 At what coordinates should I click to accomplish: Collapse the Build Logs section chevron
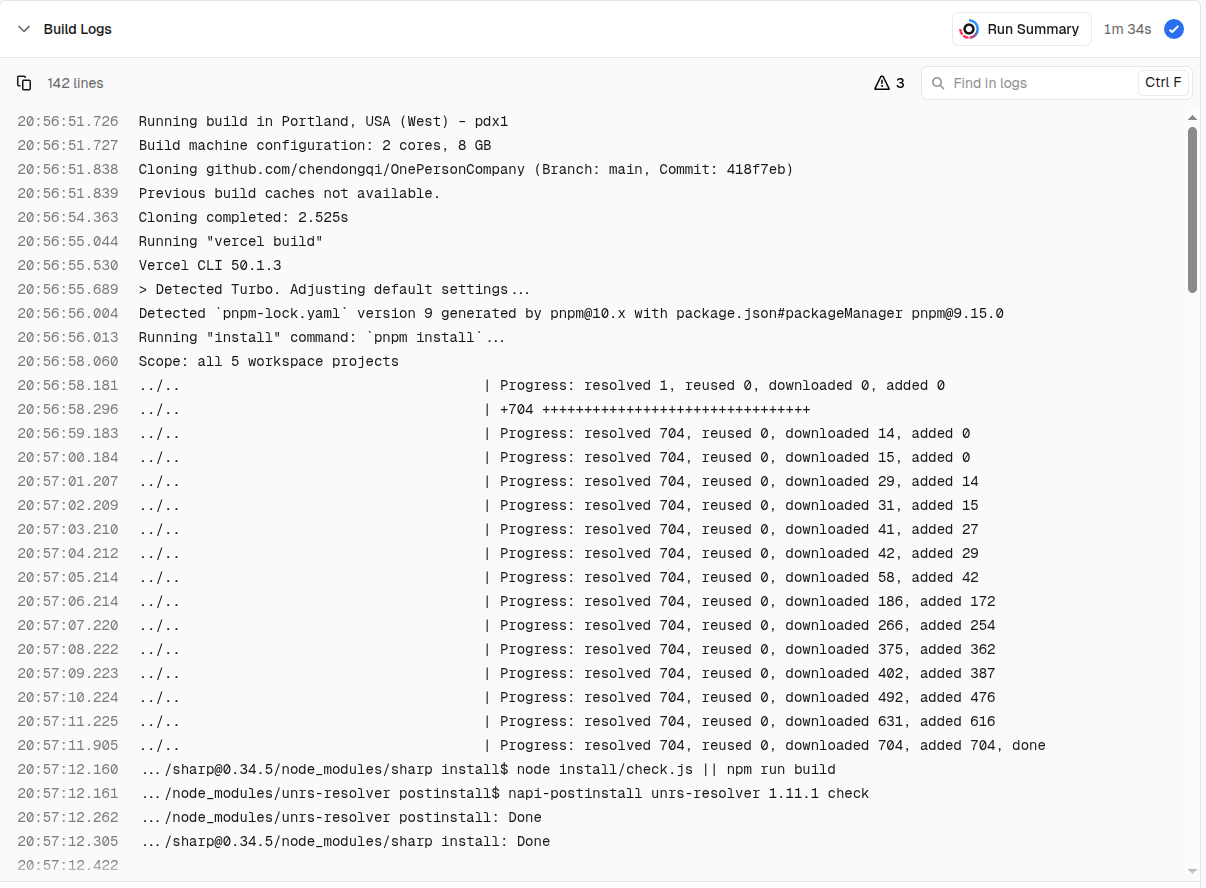point(24,29)
